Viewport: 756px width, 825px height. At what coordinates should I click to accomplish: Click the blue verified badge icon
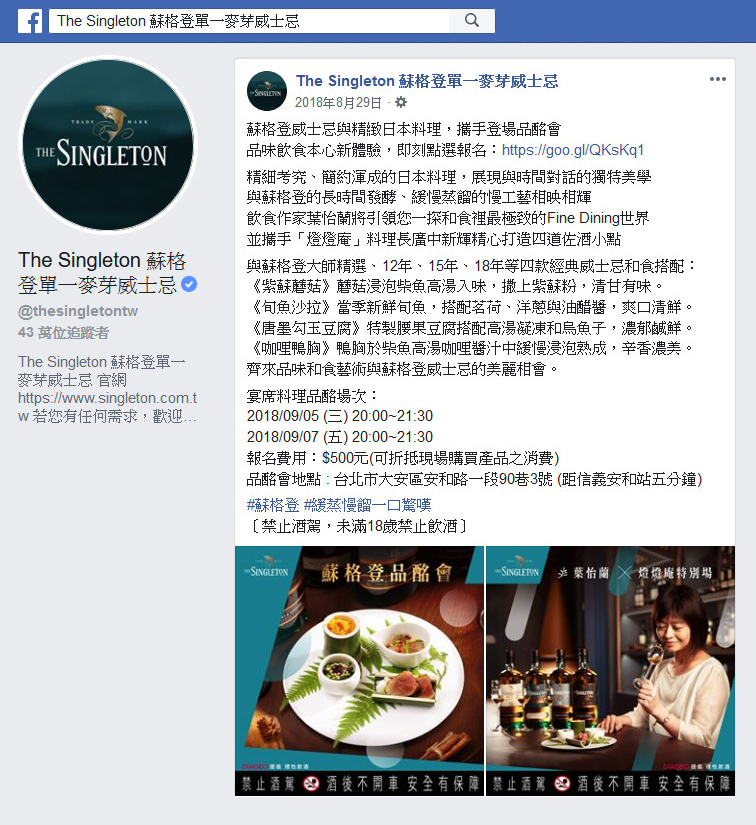coord(189,284)
